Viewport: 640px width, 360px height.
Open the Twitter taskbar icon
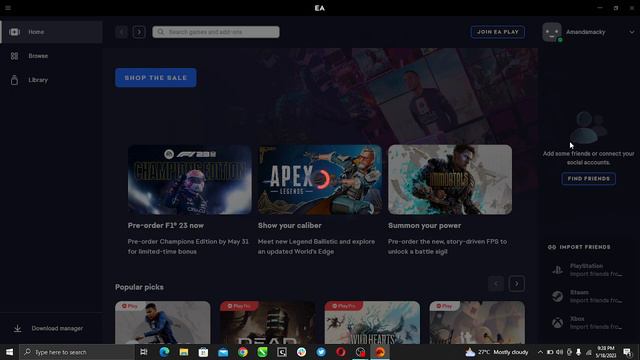pyautogui.click(x=321, y=352)
